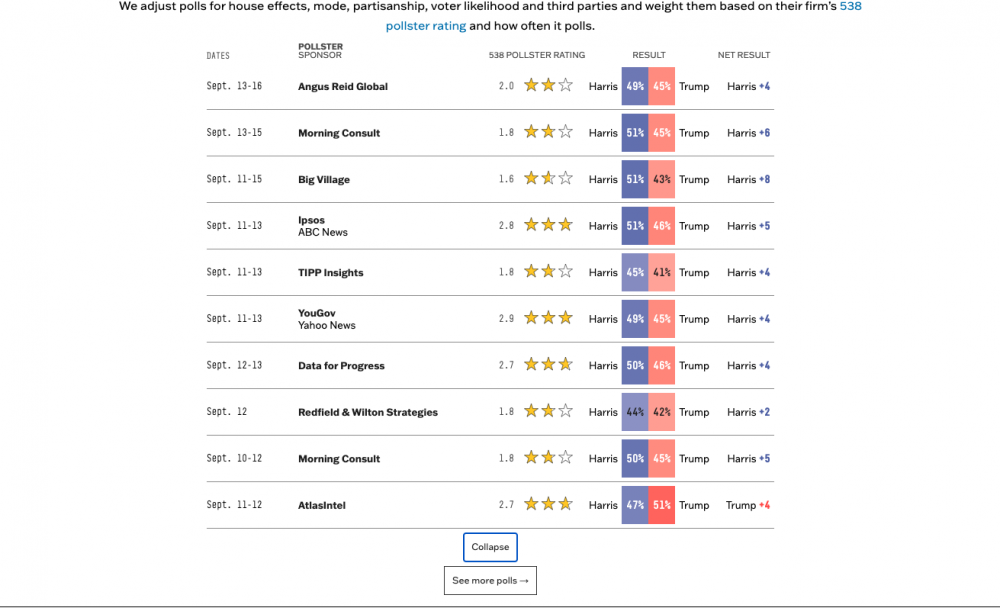
Task: Click Data for Progress star rating
Action: [x=548, y=365]
